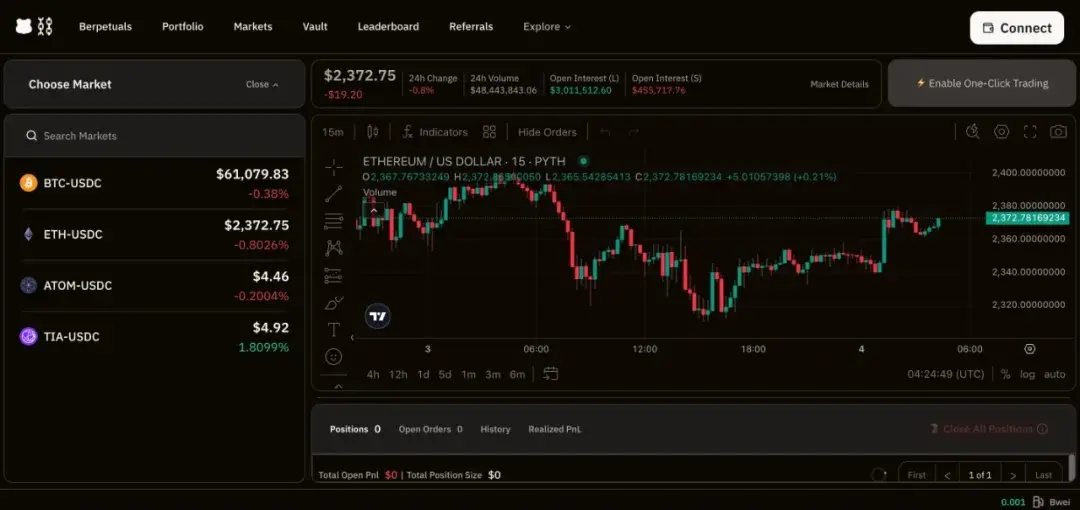Open the go-to-date calendar icon
The width and height of the screenshot is (1080, 510).
550,374
